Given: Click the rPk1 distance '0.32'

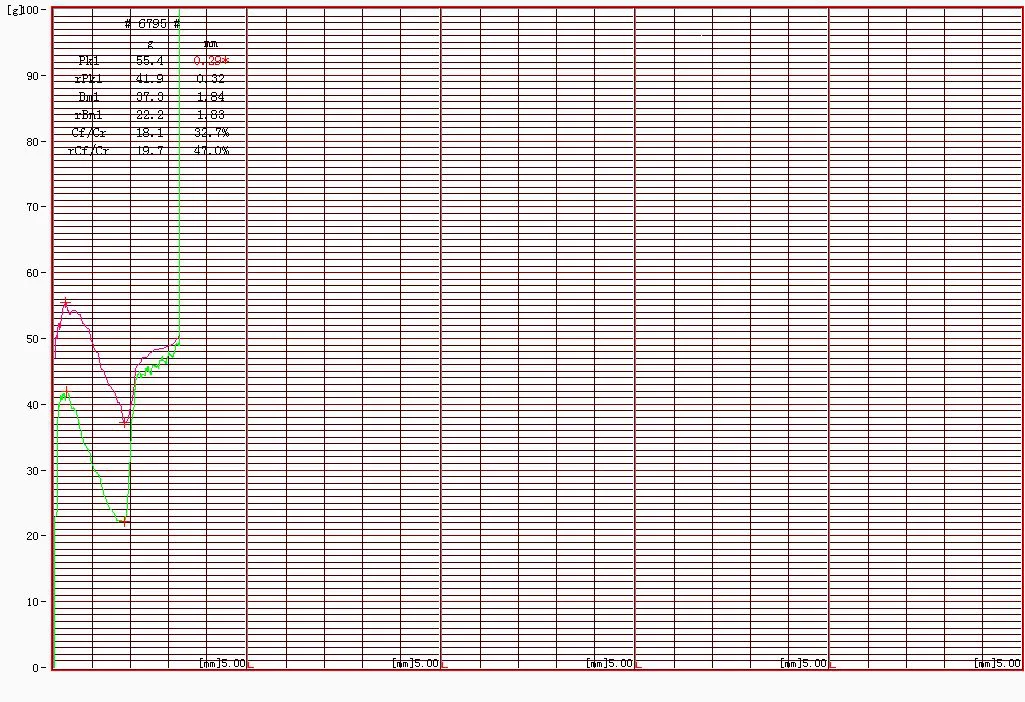Looking at the screenshot, I should 210,79.
